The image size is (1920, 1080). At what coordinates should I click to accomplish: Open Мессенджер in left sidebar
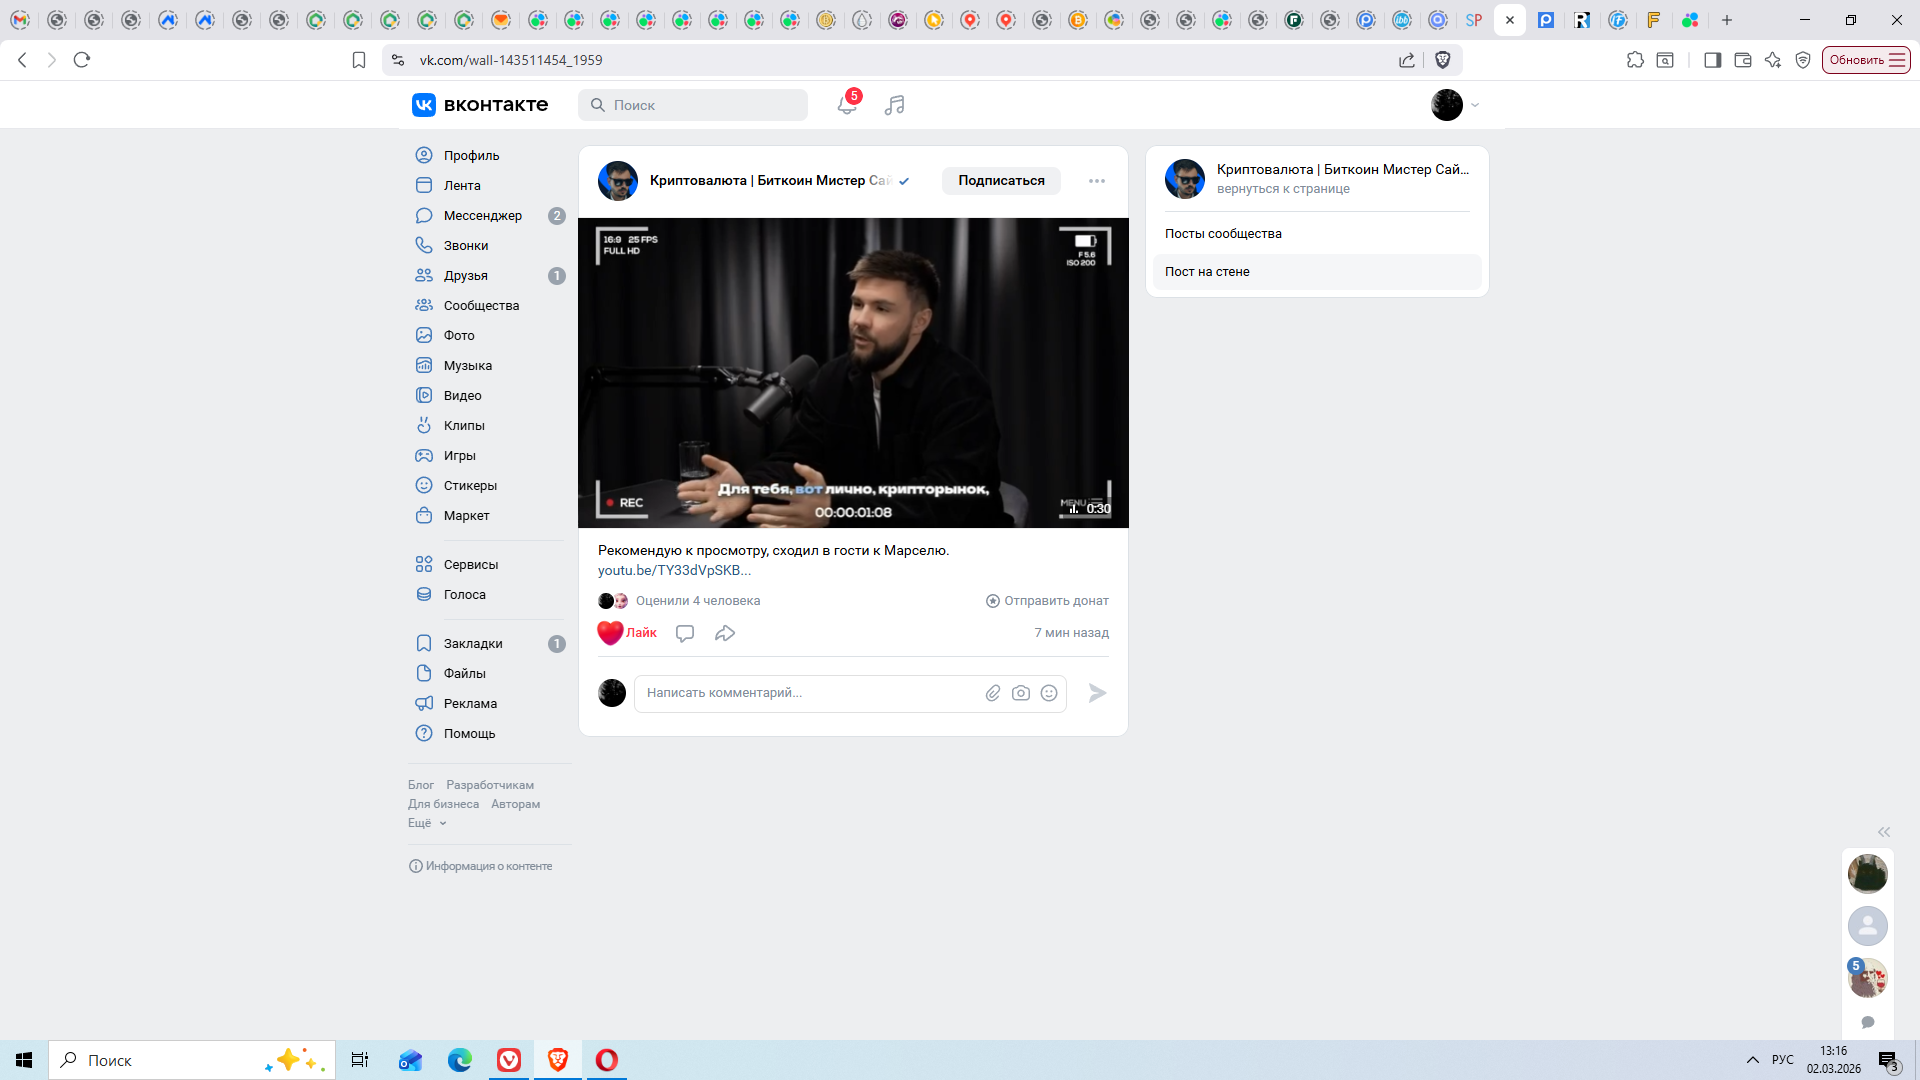[x=482, y=215]
